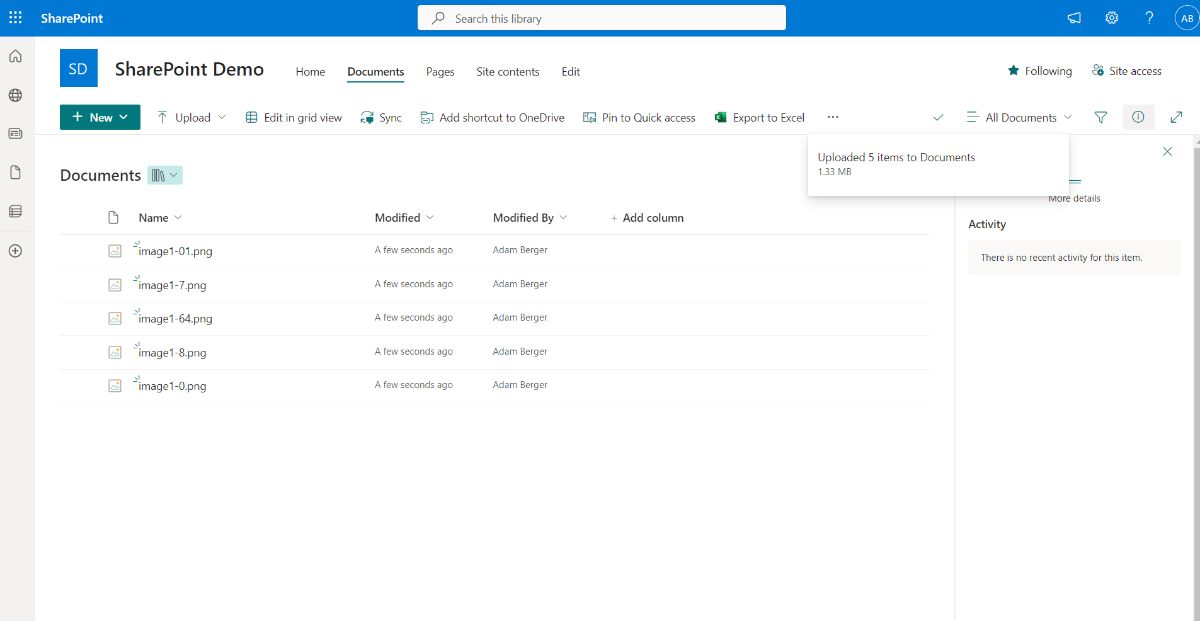
Task: Open the megaphone feedback icon
Action: coord(1074,18)
